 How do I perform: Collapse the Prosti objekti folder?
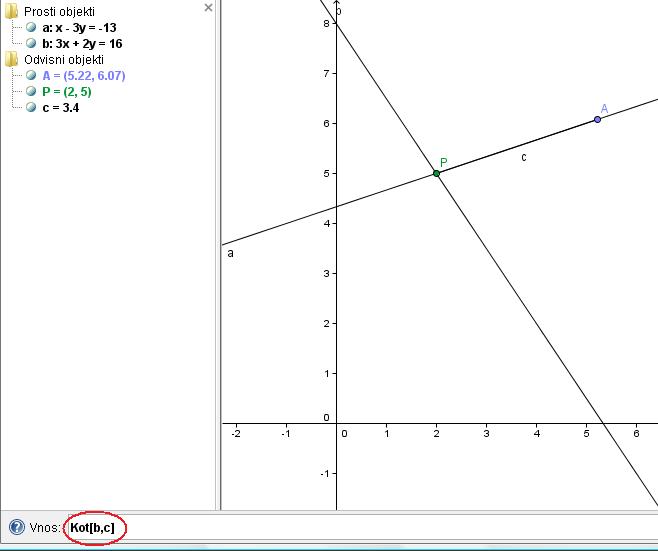[x=11, y=12]
